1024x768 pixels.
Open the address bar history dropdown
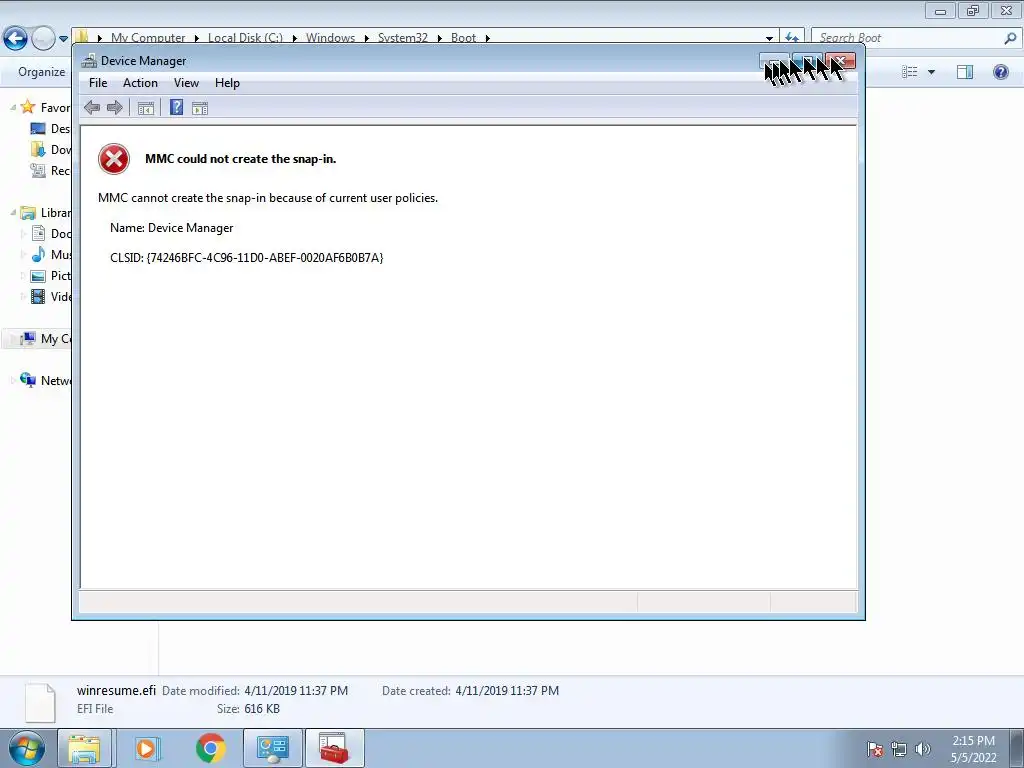769,38
